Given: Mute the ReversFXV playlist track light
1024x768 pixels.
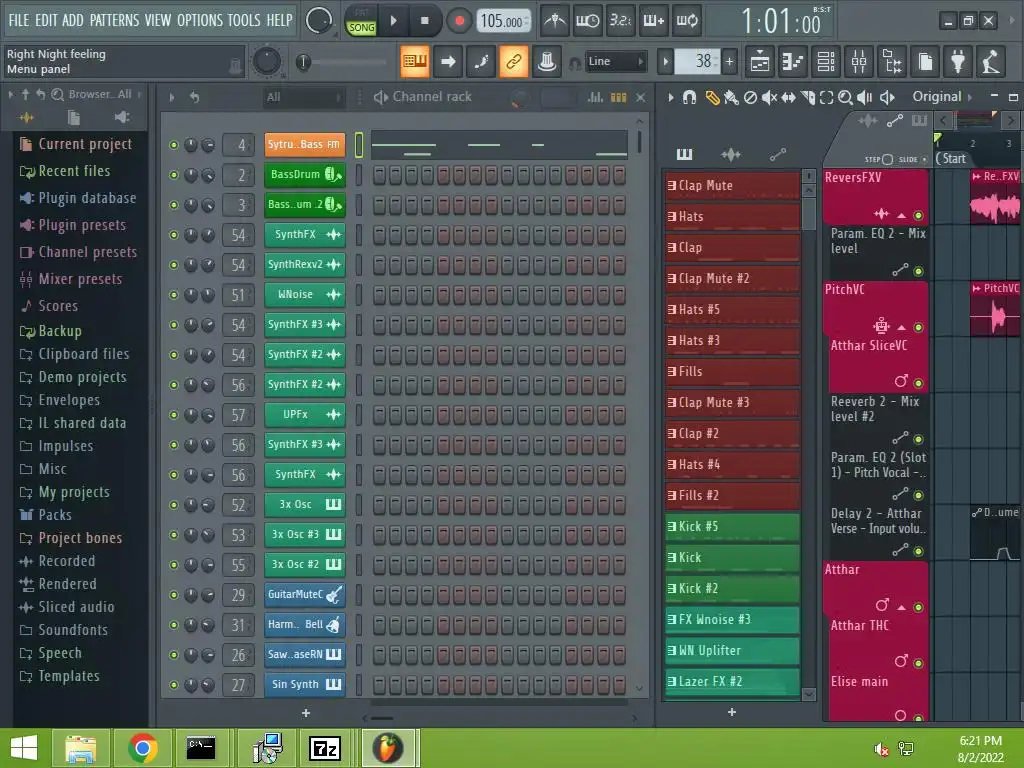Looking at the screenshot, I should pos(918,216).
